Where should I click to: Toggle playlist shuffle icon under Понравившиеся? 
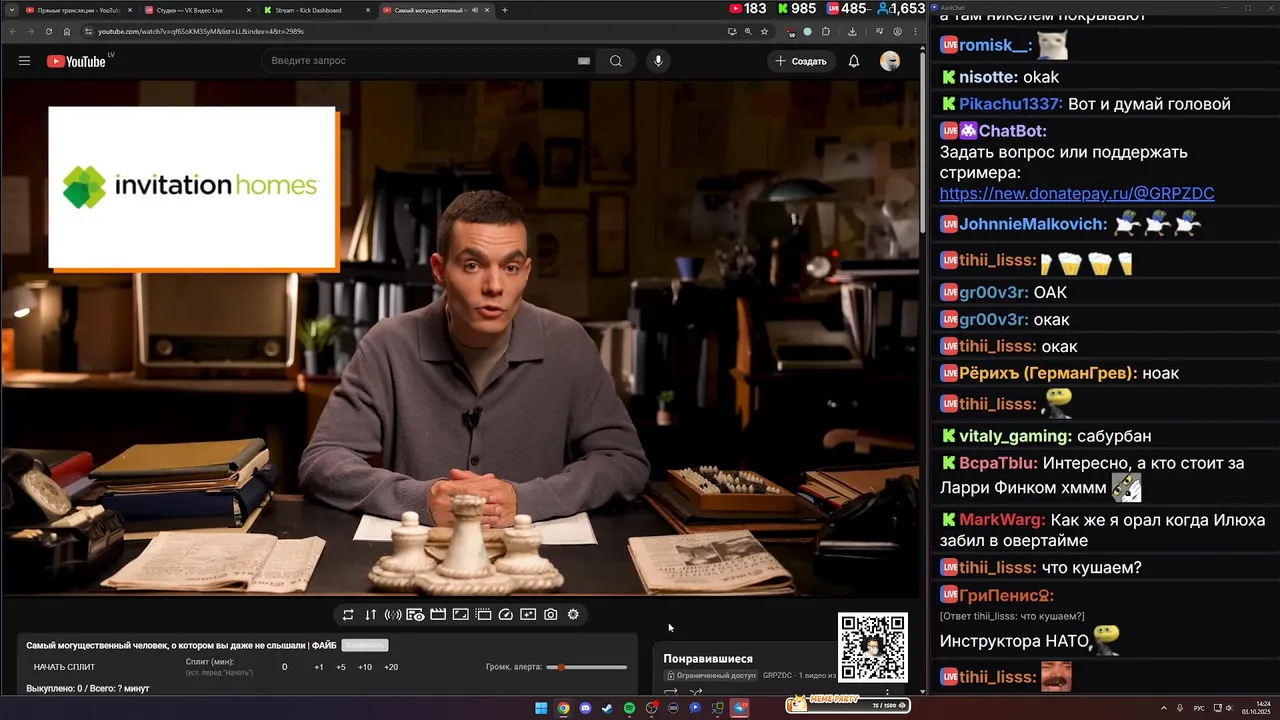pos(696,692)
